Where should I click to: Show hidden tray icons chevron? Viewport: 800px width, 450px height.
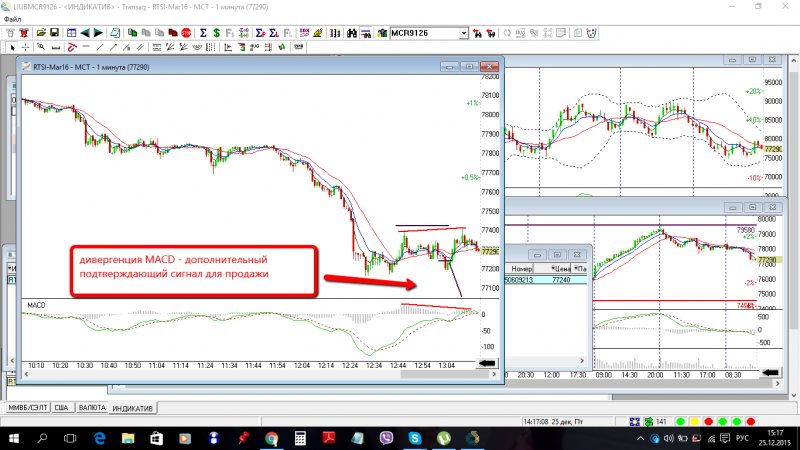tap(640, 438)
